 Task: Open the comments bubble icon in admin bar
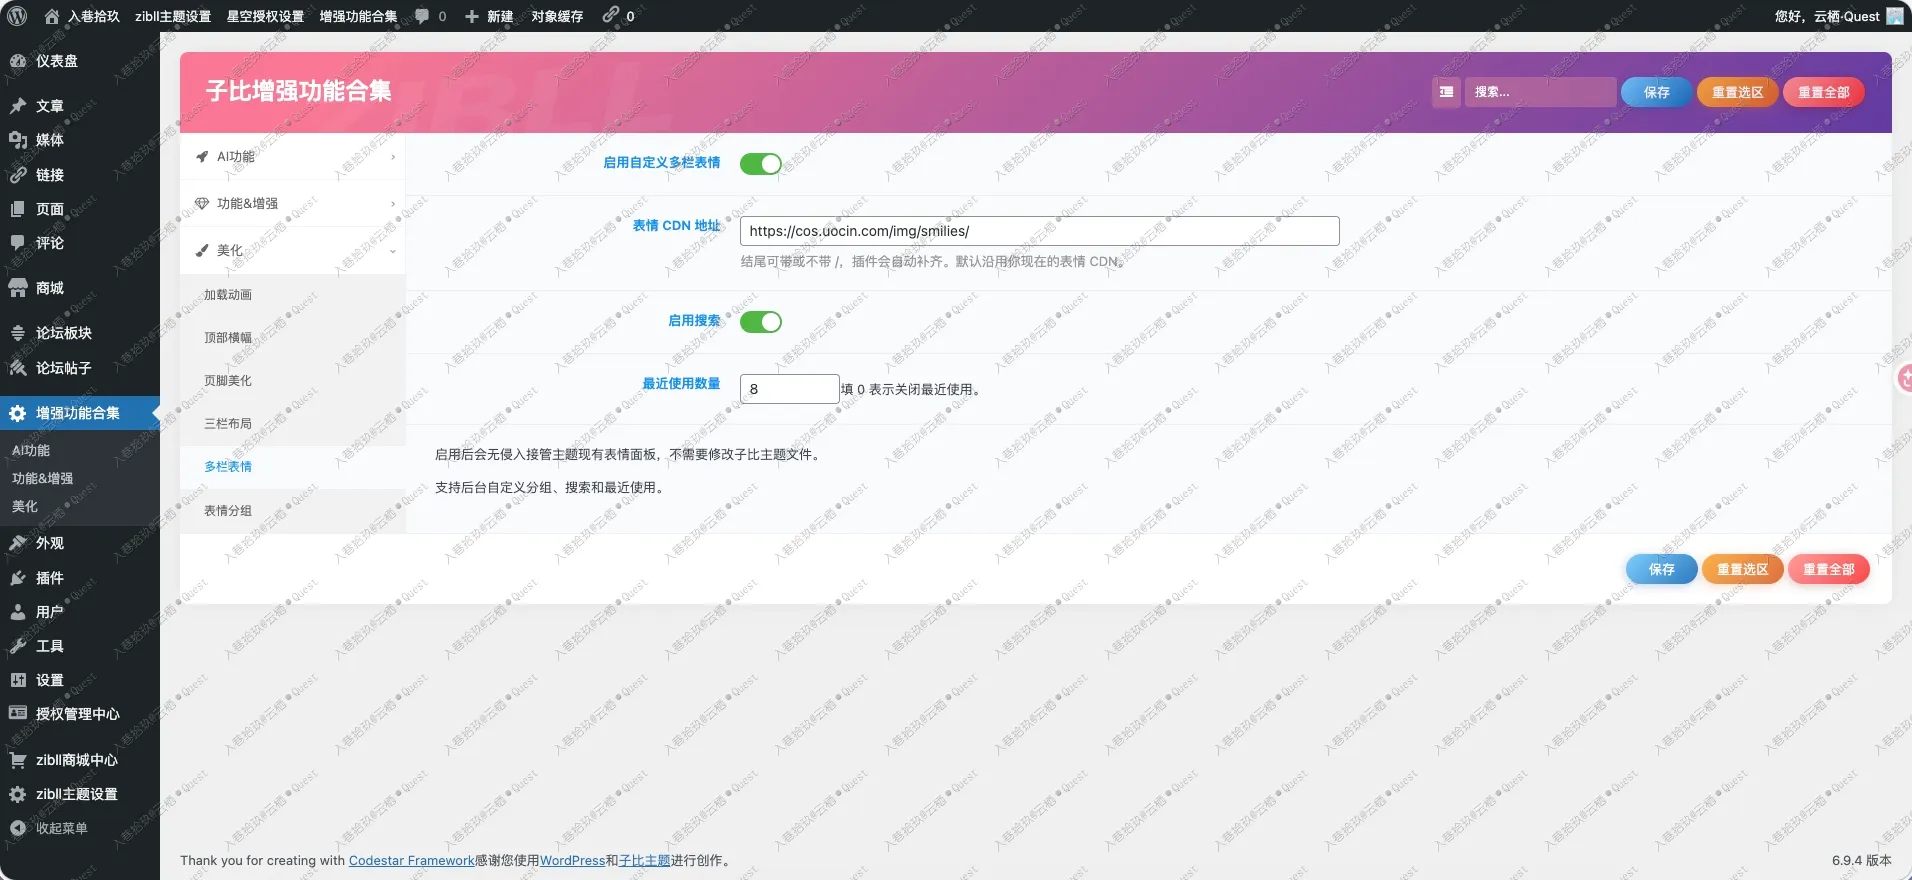(422, 16)
